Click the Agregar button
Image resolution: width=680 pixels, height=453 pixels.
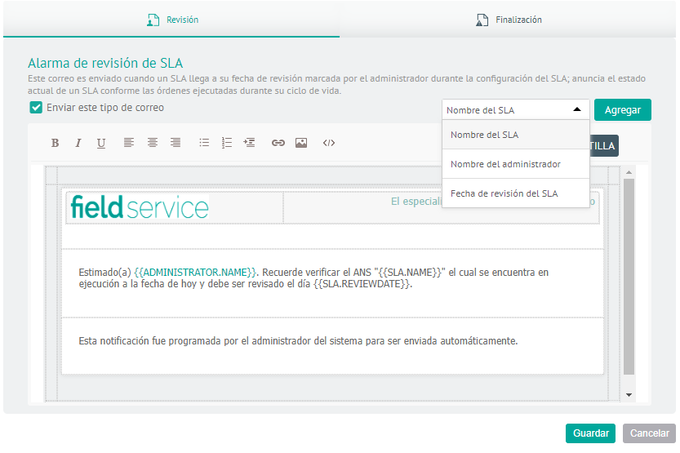click(x=622, y=110)
